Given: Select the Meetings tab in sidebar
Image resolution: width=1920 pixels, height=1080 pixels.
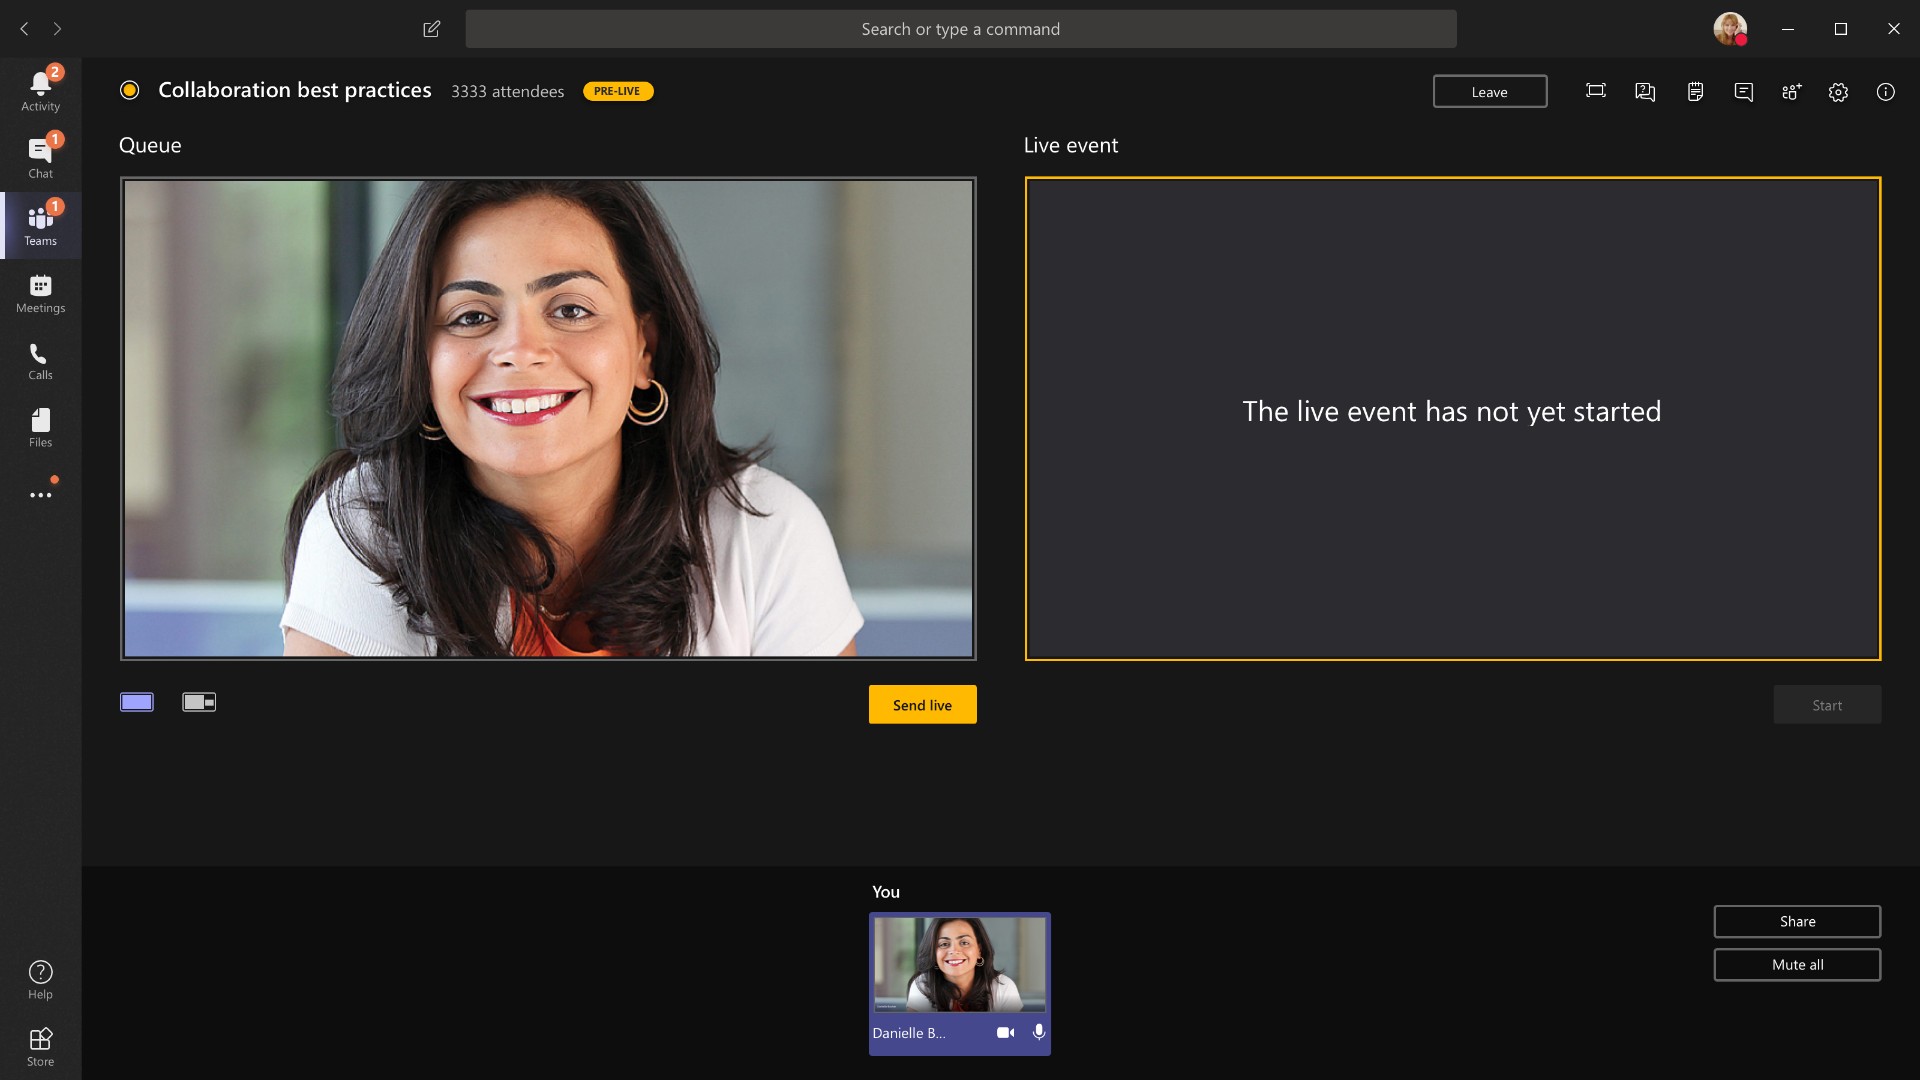Looking at the screenshot, I should [40, 291].
